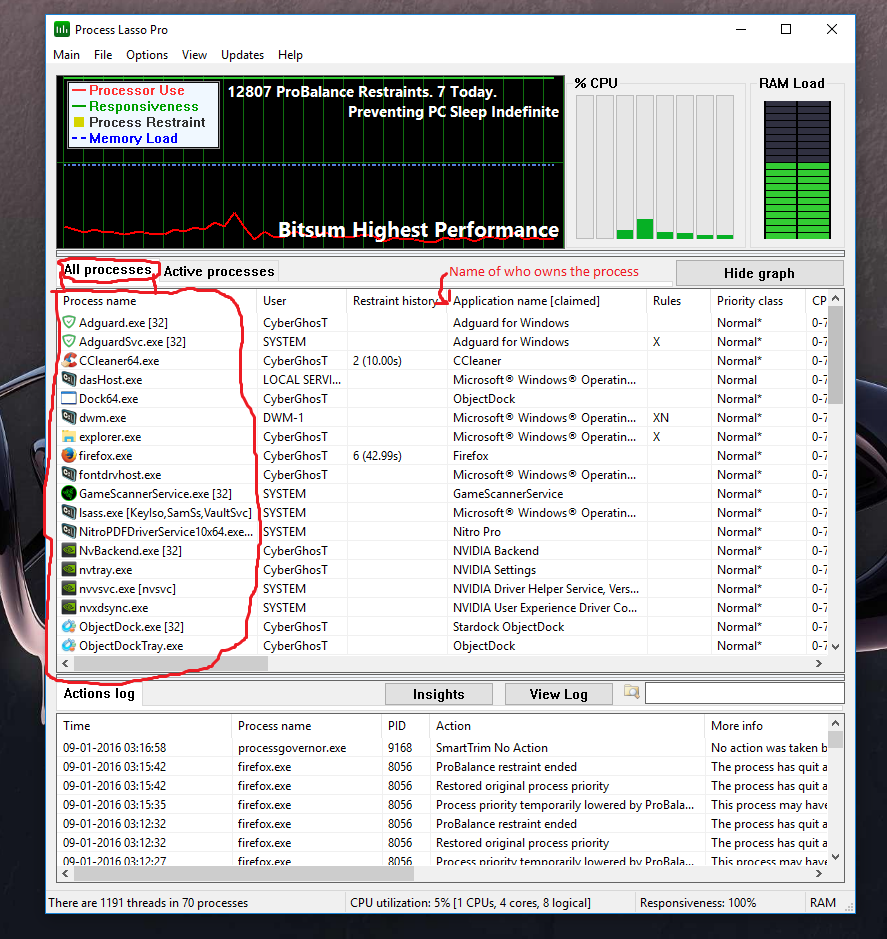Open the View menu
This screenshot has width=887, height=939.
(x=194, y=55)
